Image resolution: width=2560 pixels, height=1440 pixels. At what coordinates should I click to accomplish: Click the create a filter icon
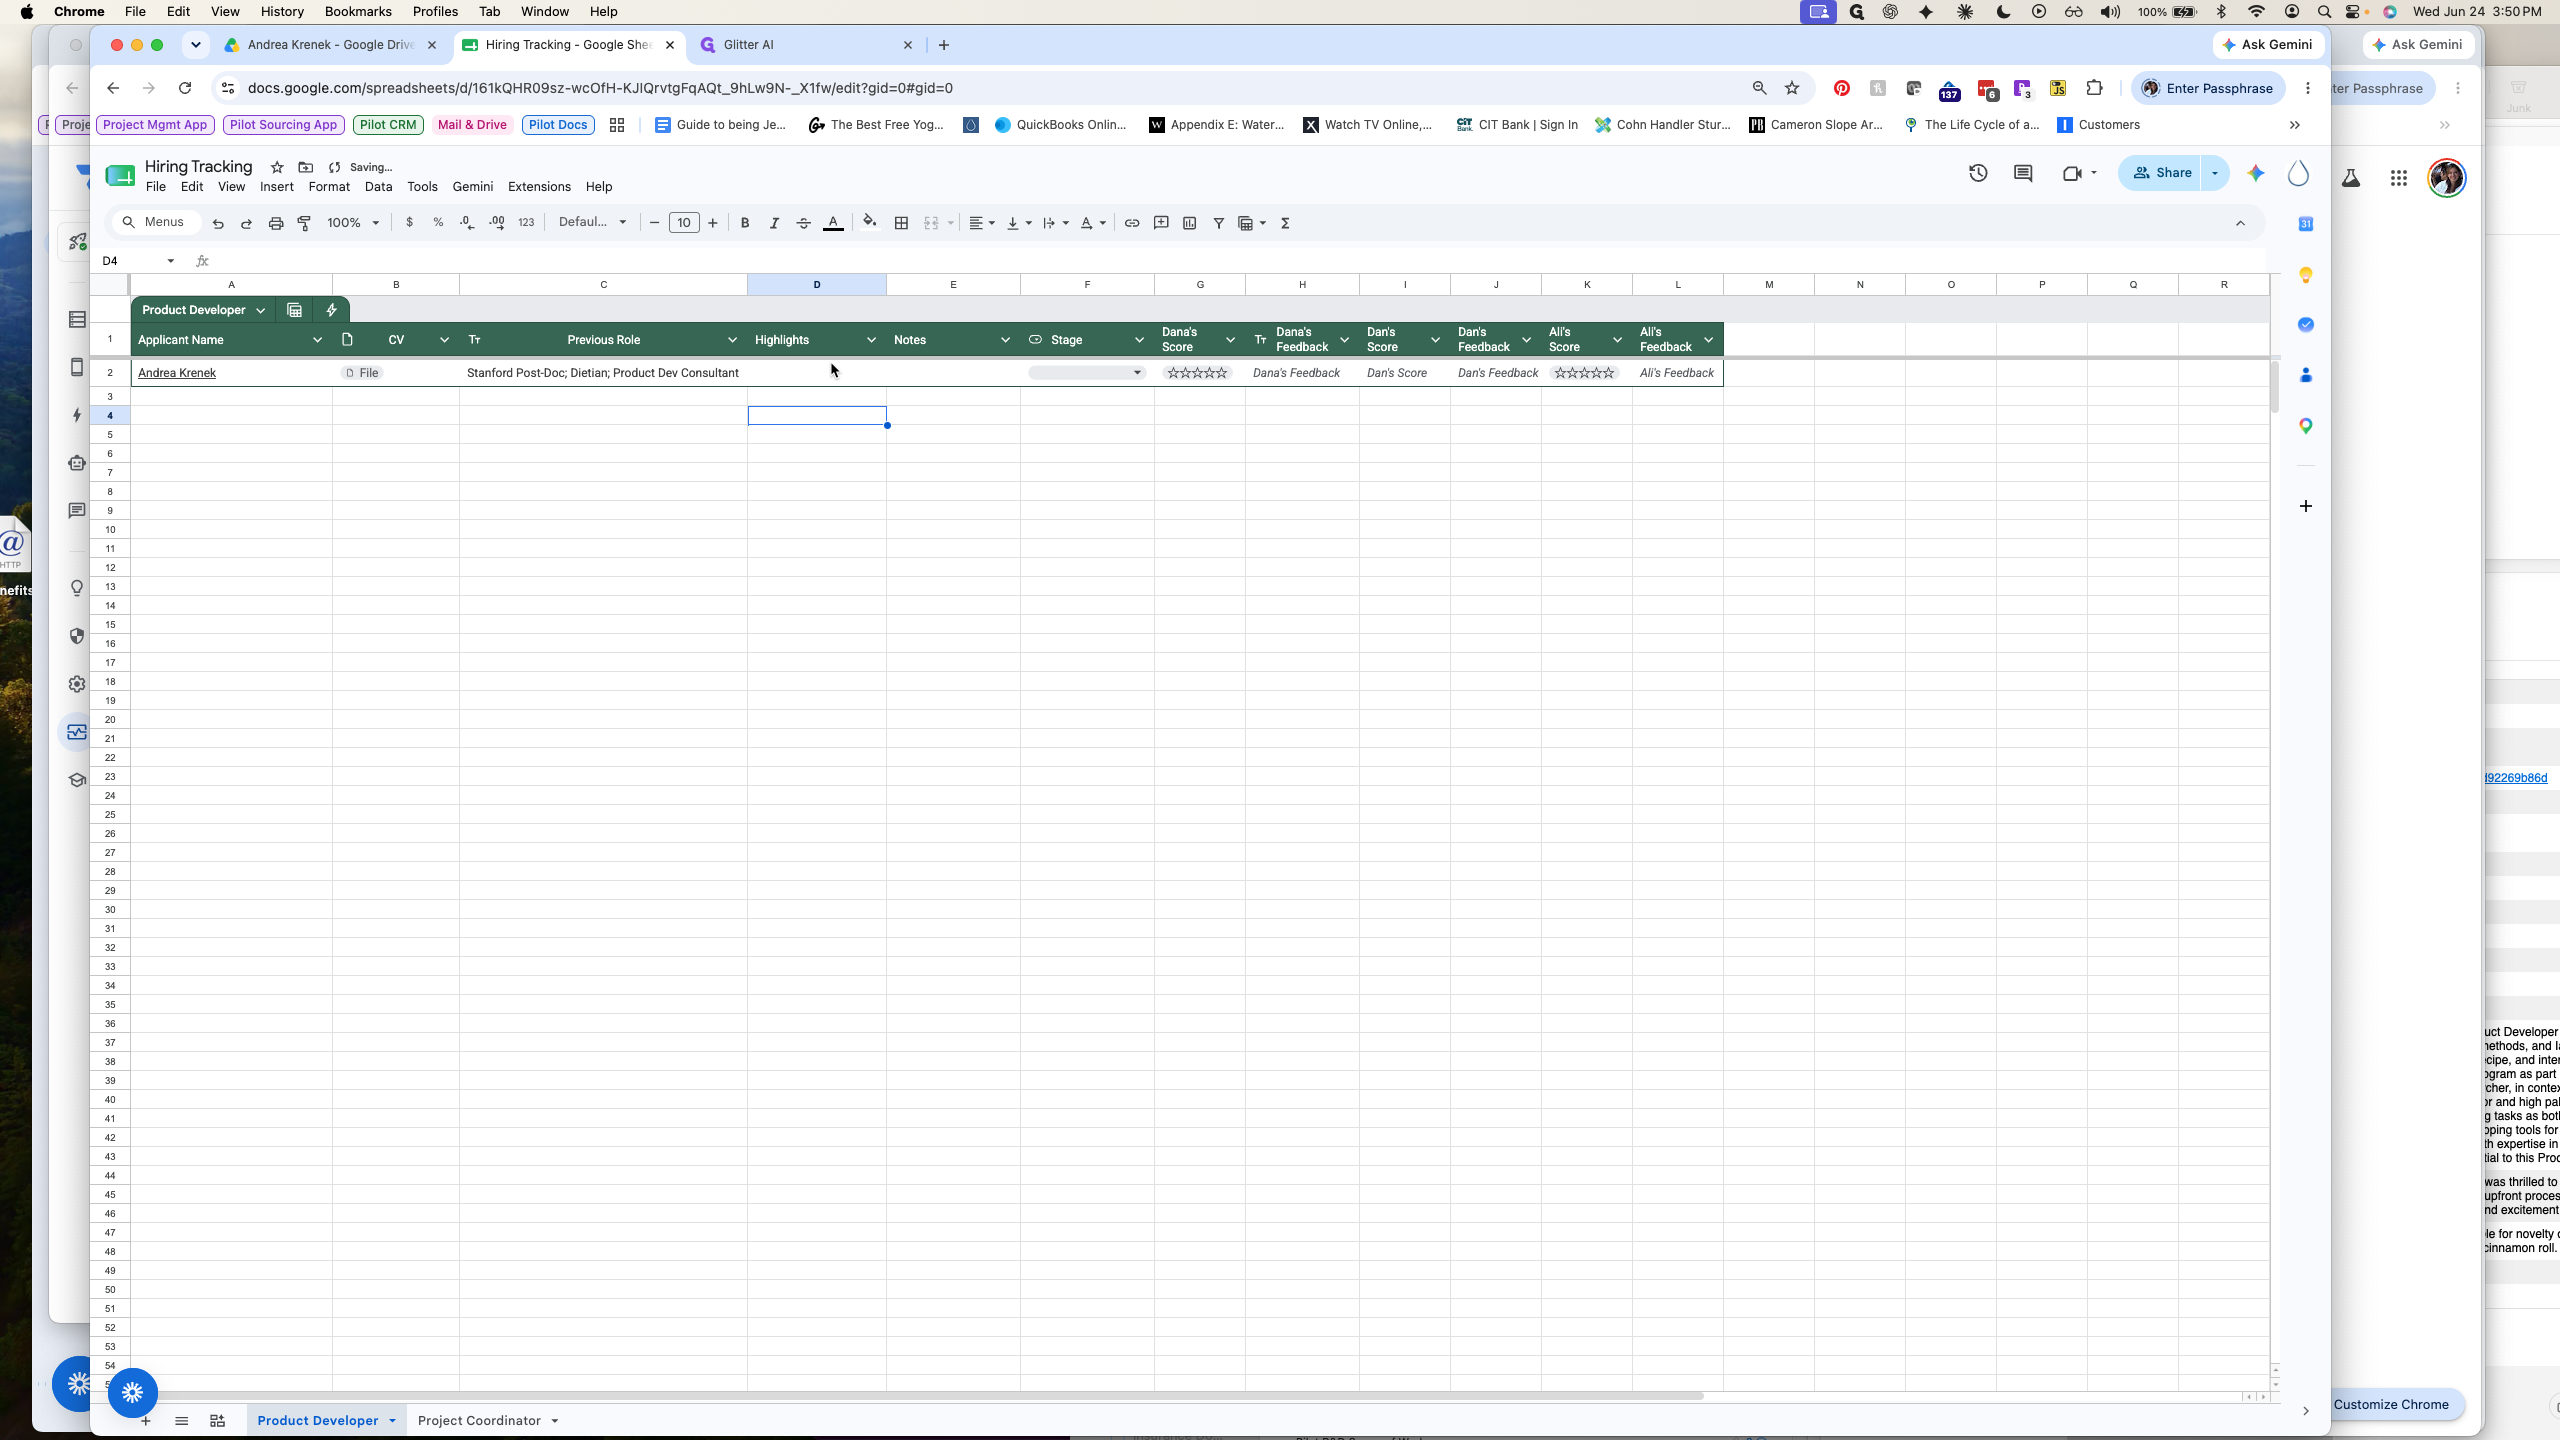pos(1219,223)
